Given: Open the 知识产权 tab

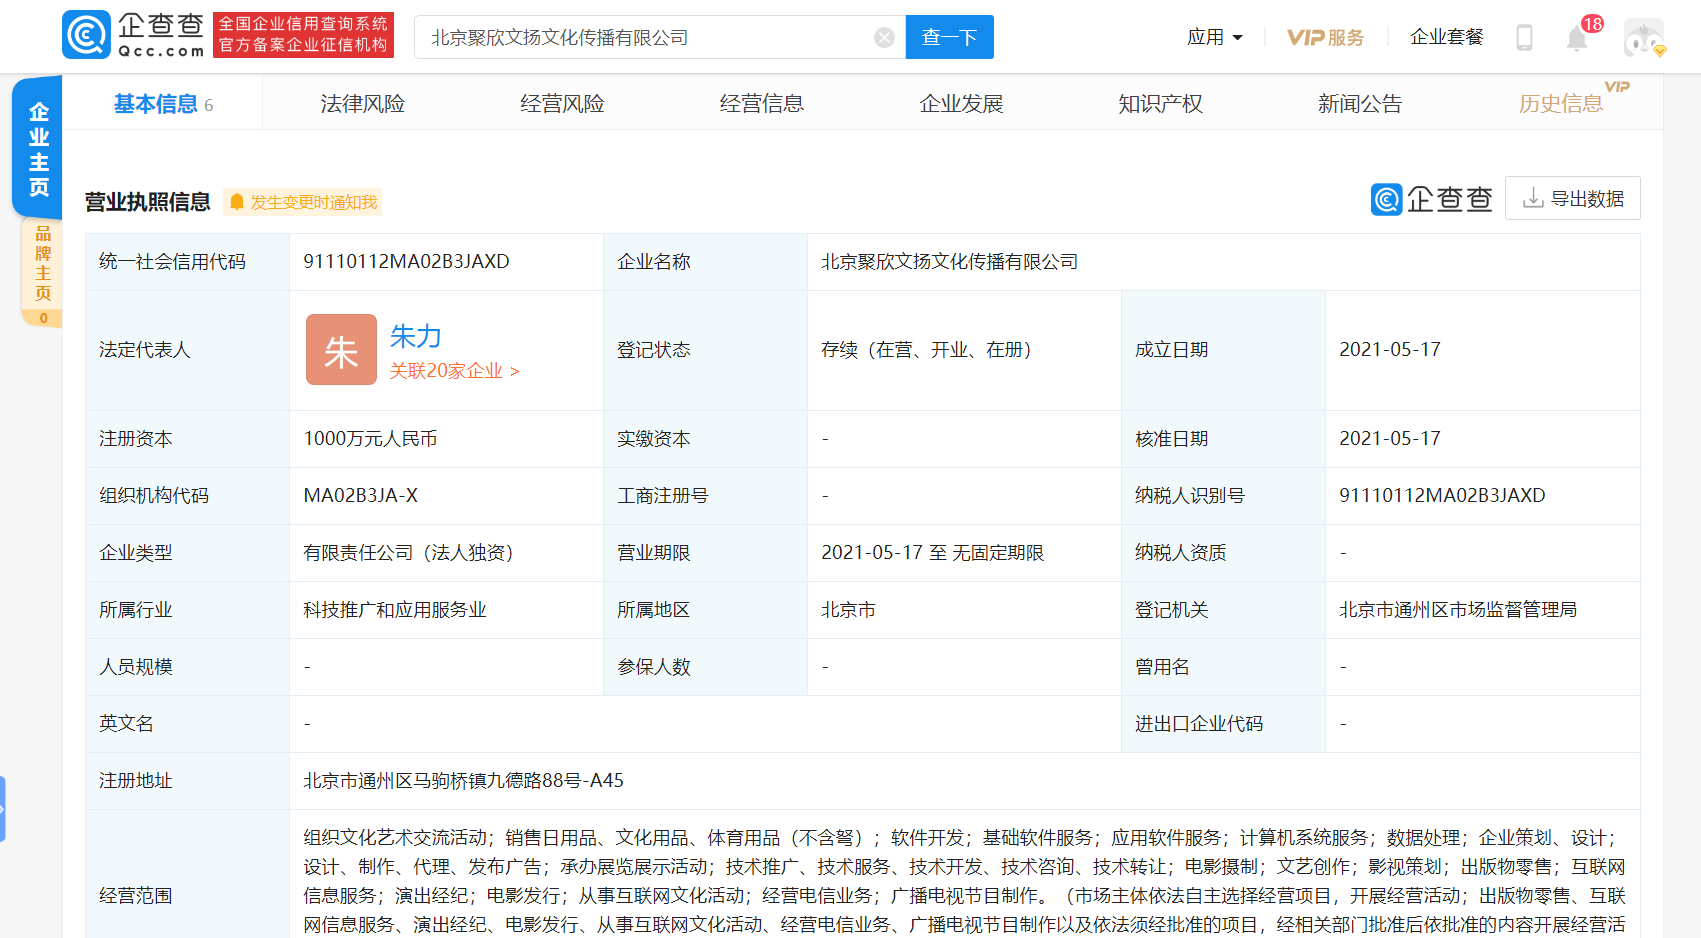Looking at the screenshot, I should point(1160,104).
